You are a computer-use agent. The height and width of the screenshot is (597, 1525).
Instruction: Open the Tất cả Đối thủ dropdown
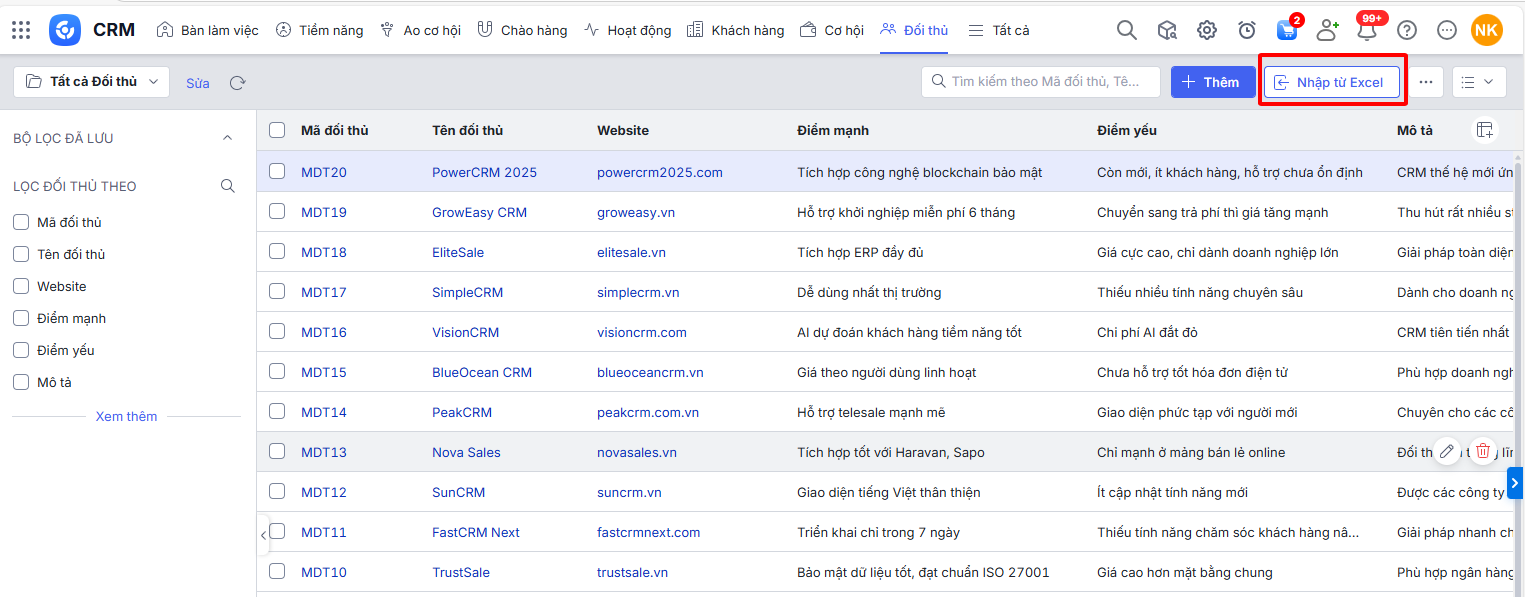coord(92,82)
